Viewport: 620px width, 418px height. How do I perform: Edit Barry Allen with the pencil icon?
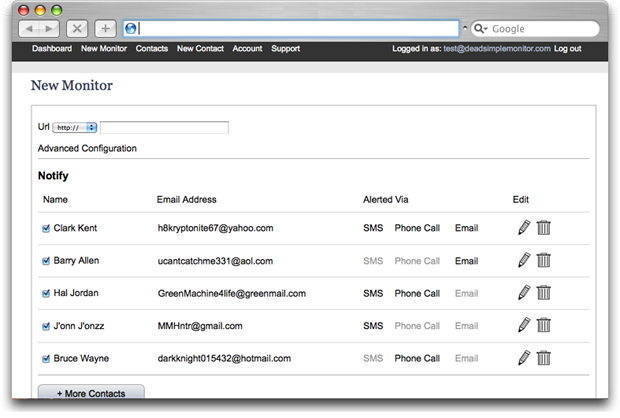[x=524, y=260]
